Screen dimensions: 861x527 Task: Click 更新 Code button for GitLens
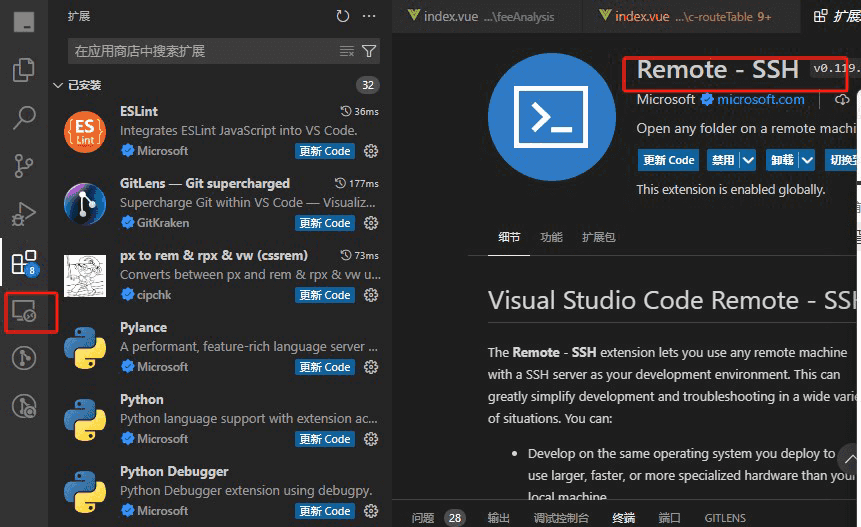[x=325, y=223]
